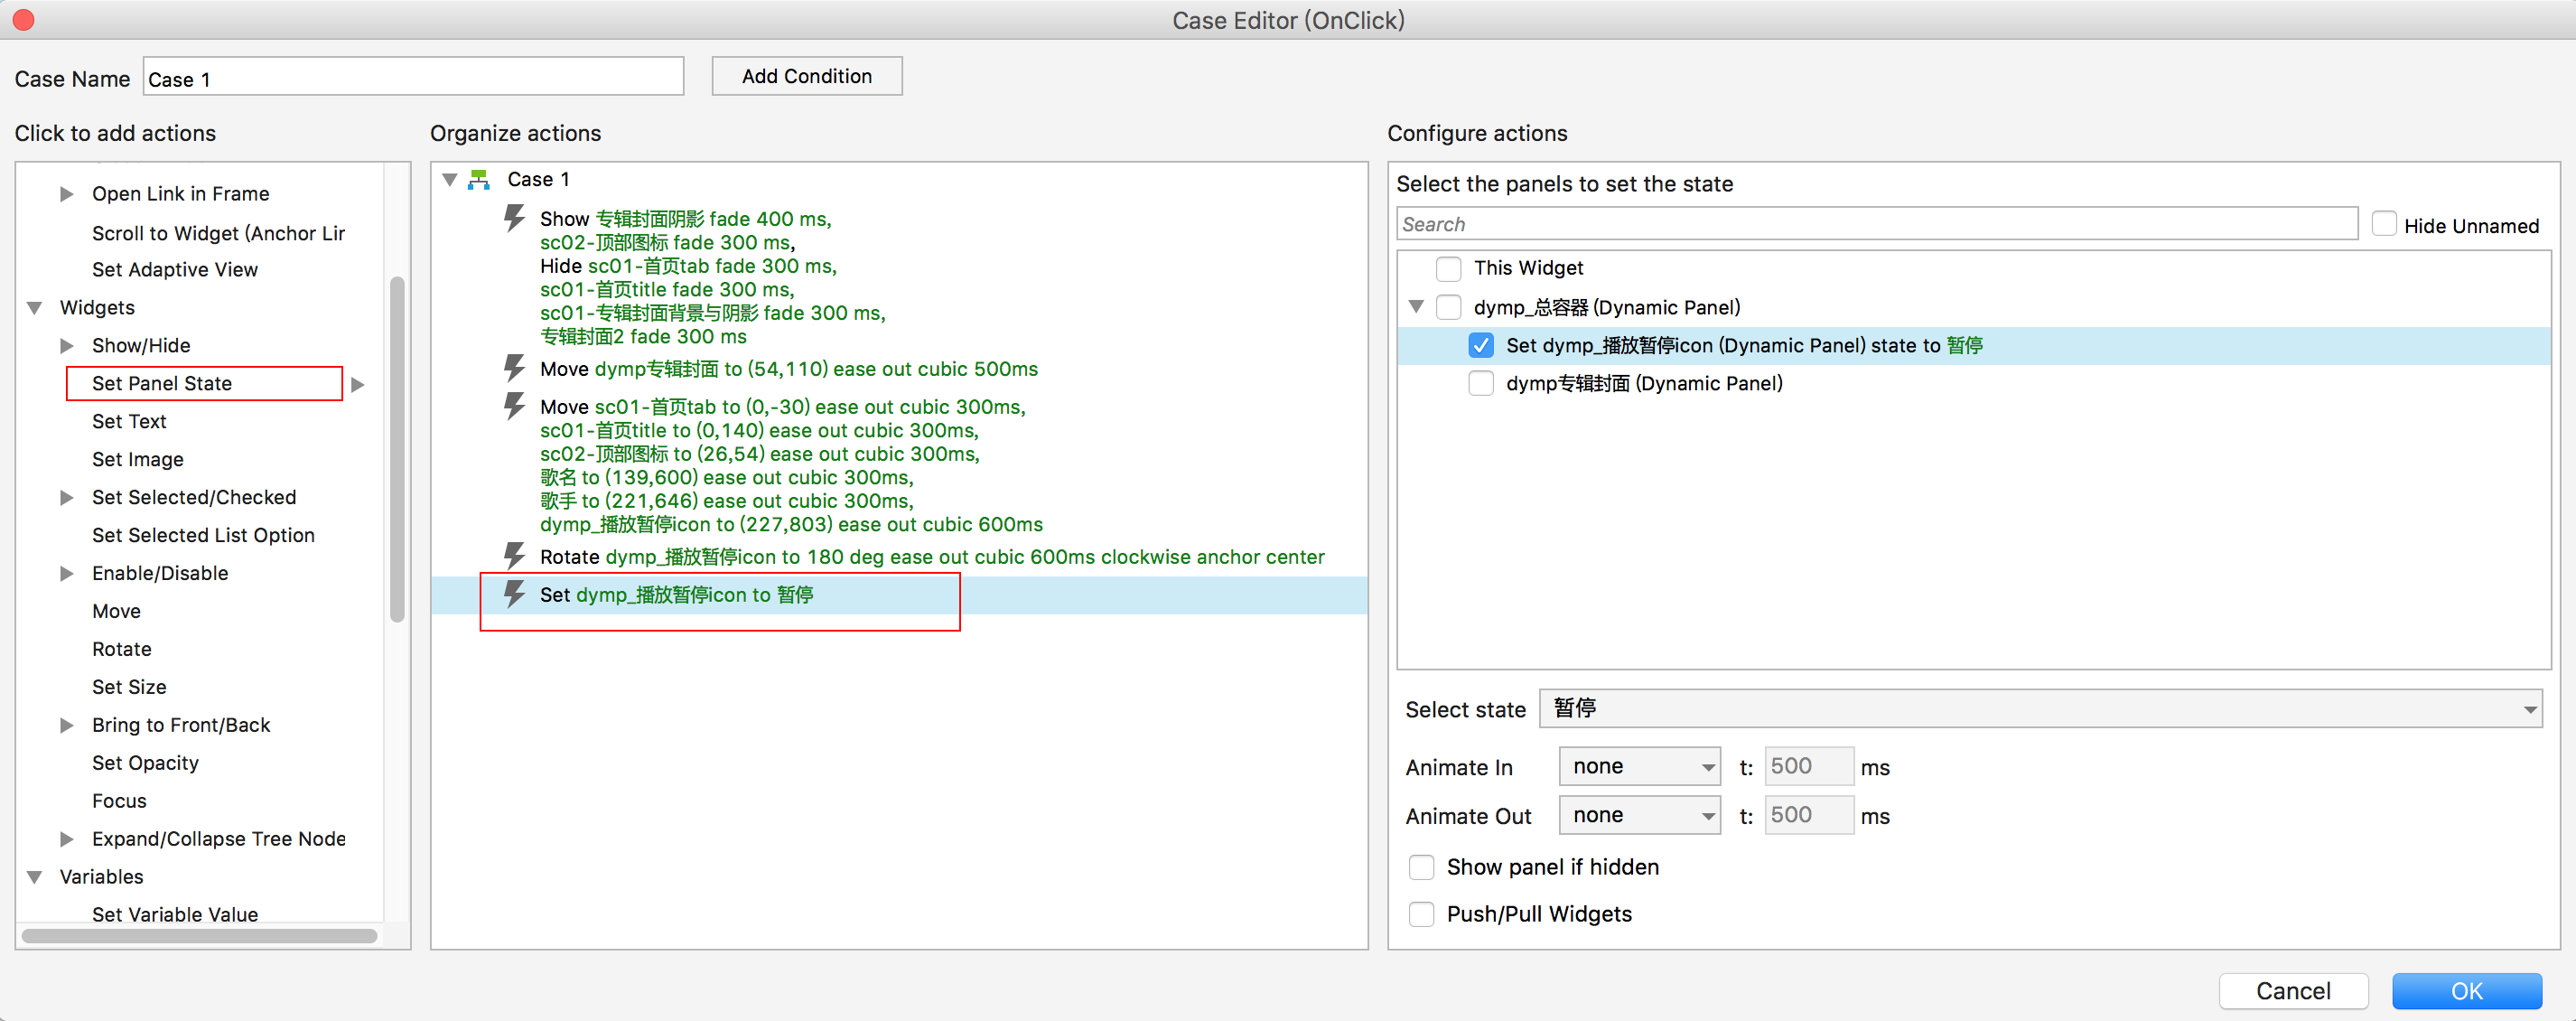Collapse the Widgets category
2576x1021 pixels.
pyautogui.click(x=35, y=308)
